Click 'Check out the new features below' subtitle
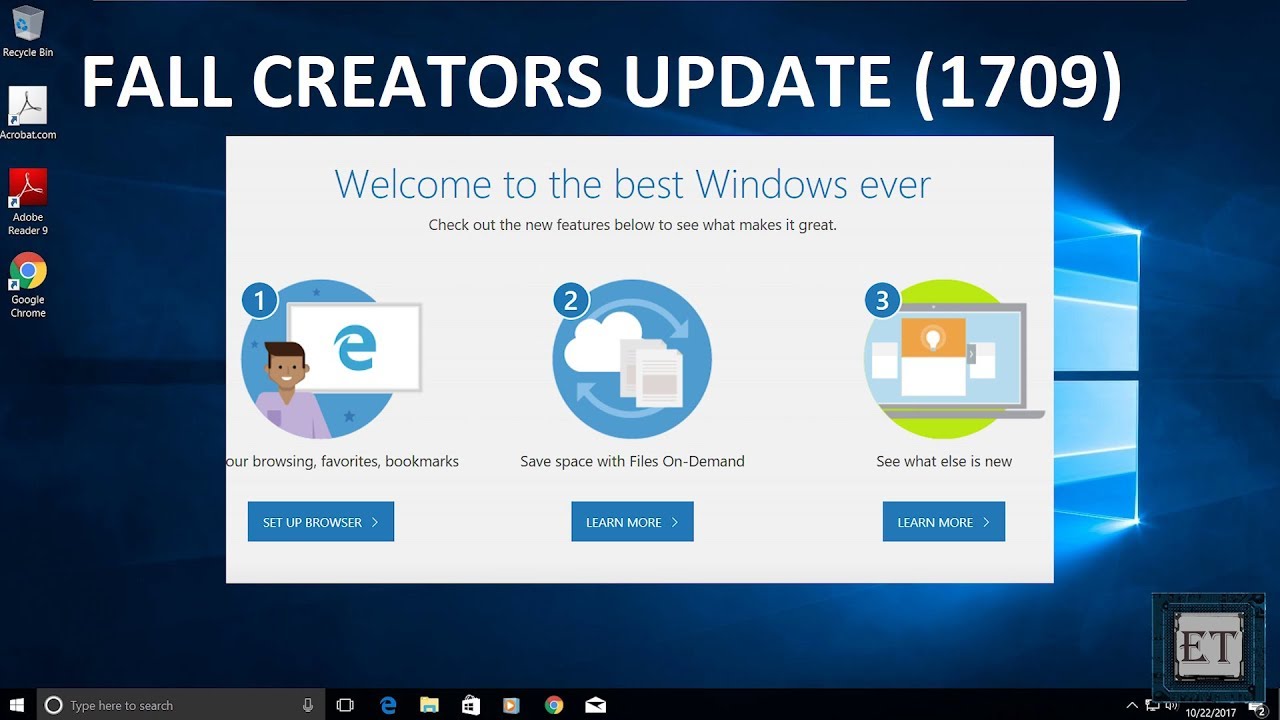This screenshot has height=720, width=1280. click(x=632, y=225)
